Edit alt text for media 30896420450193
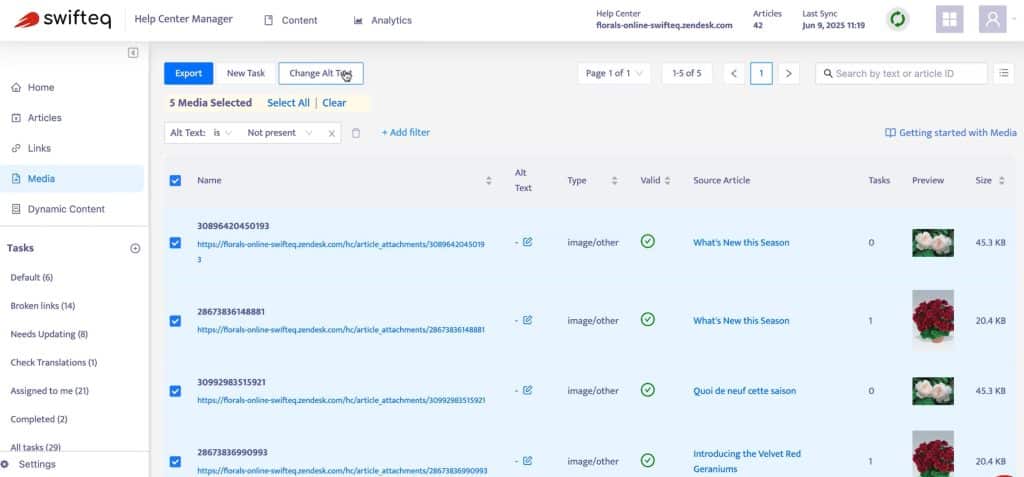Viewport: 1024px width, 477px height. point(528,242)
